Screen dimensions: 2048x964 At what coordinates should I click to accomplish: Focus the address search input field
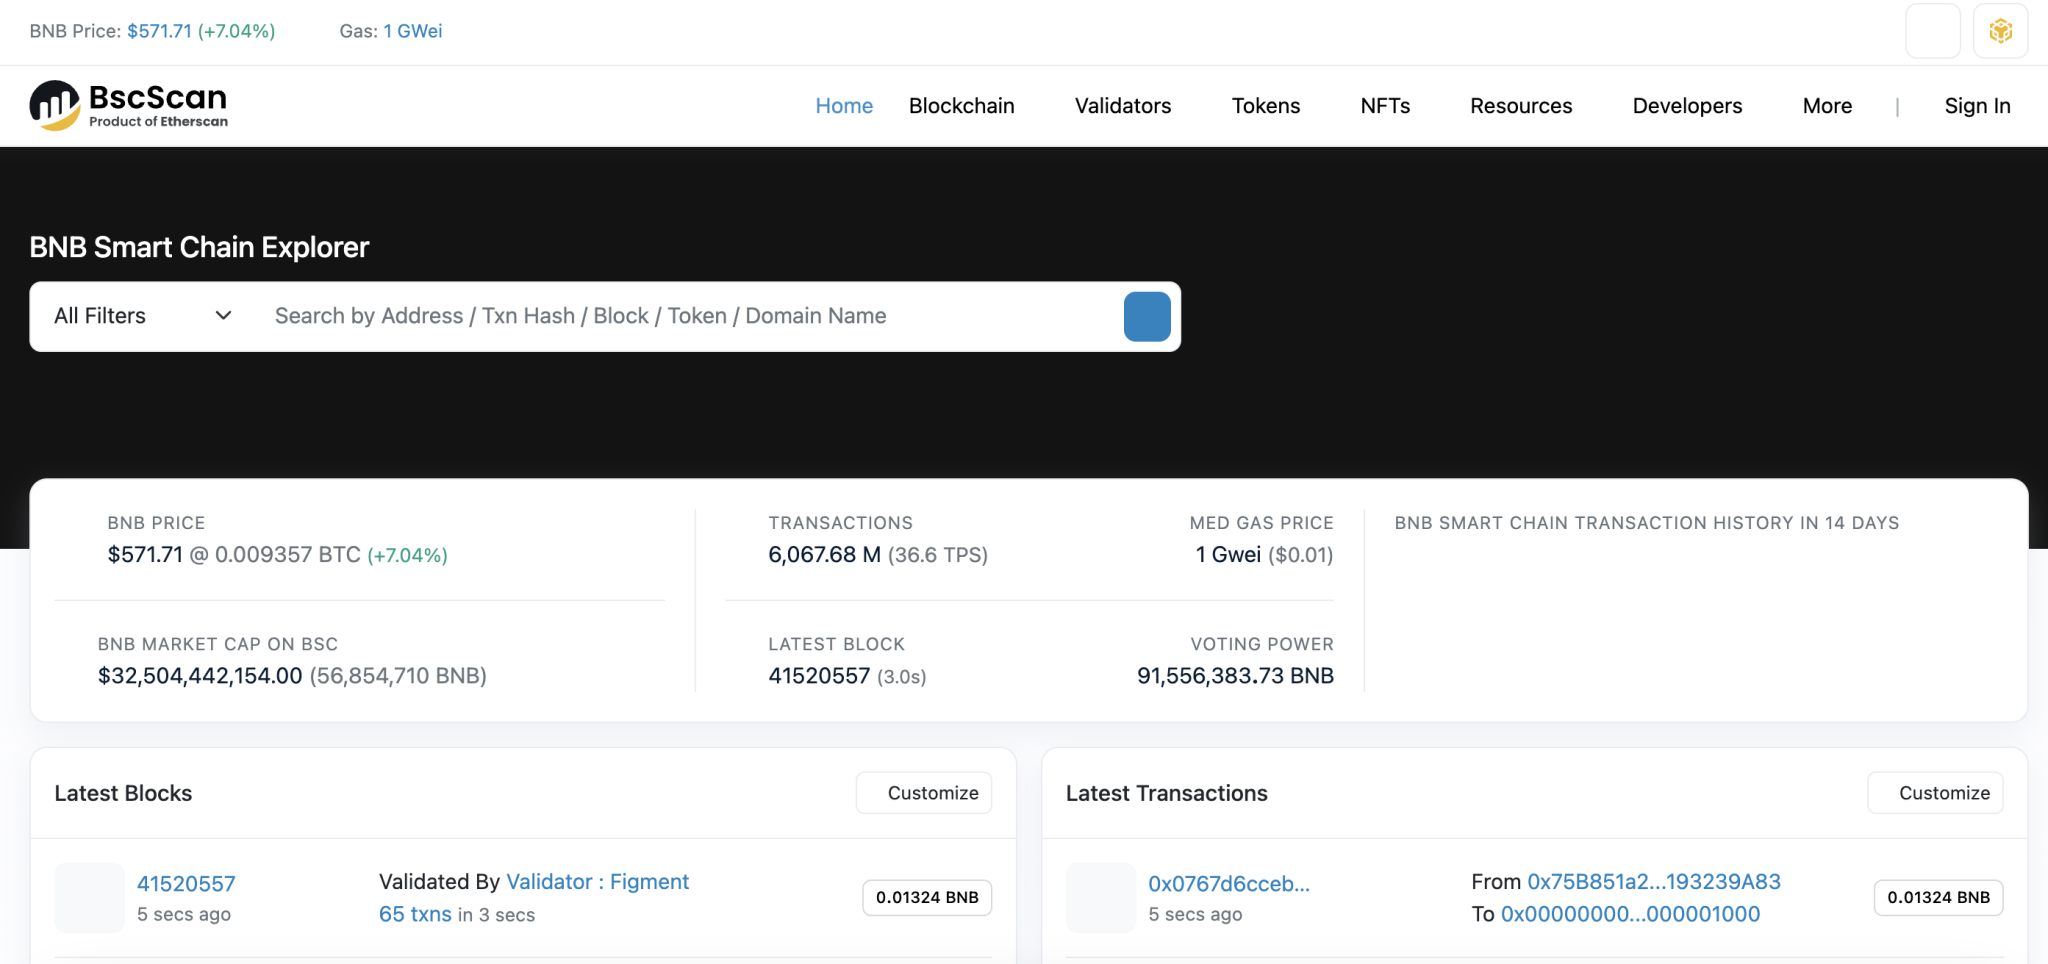click(x=690, y=316)
